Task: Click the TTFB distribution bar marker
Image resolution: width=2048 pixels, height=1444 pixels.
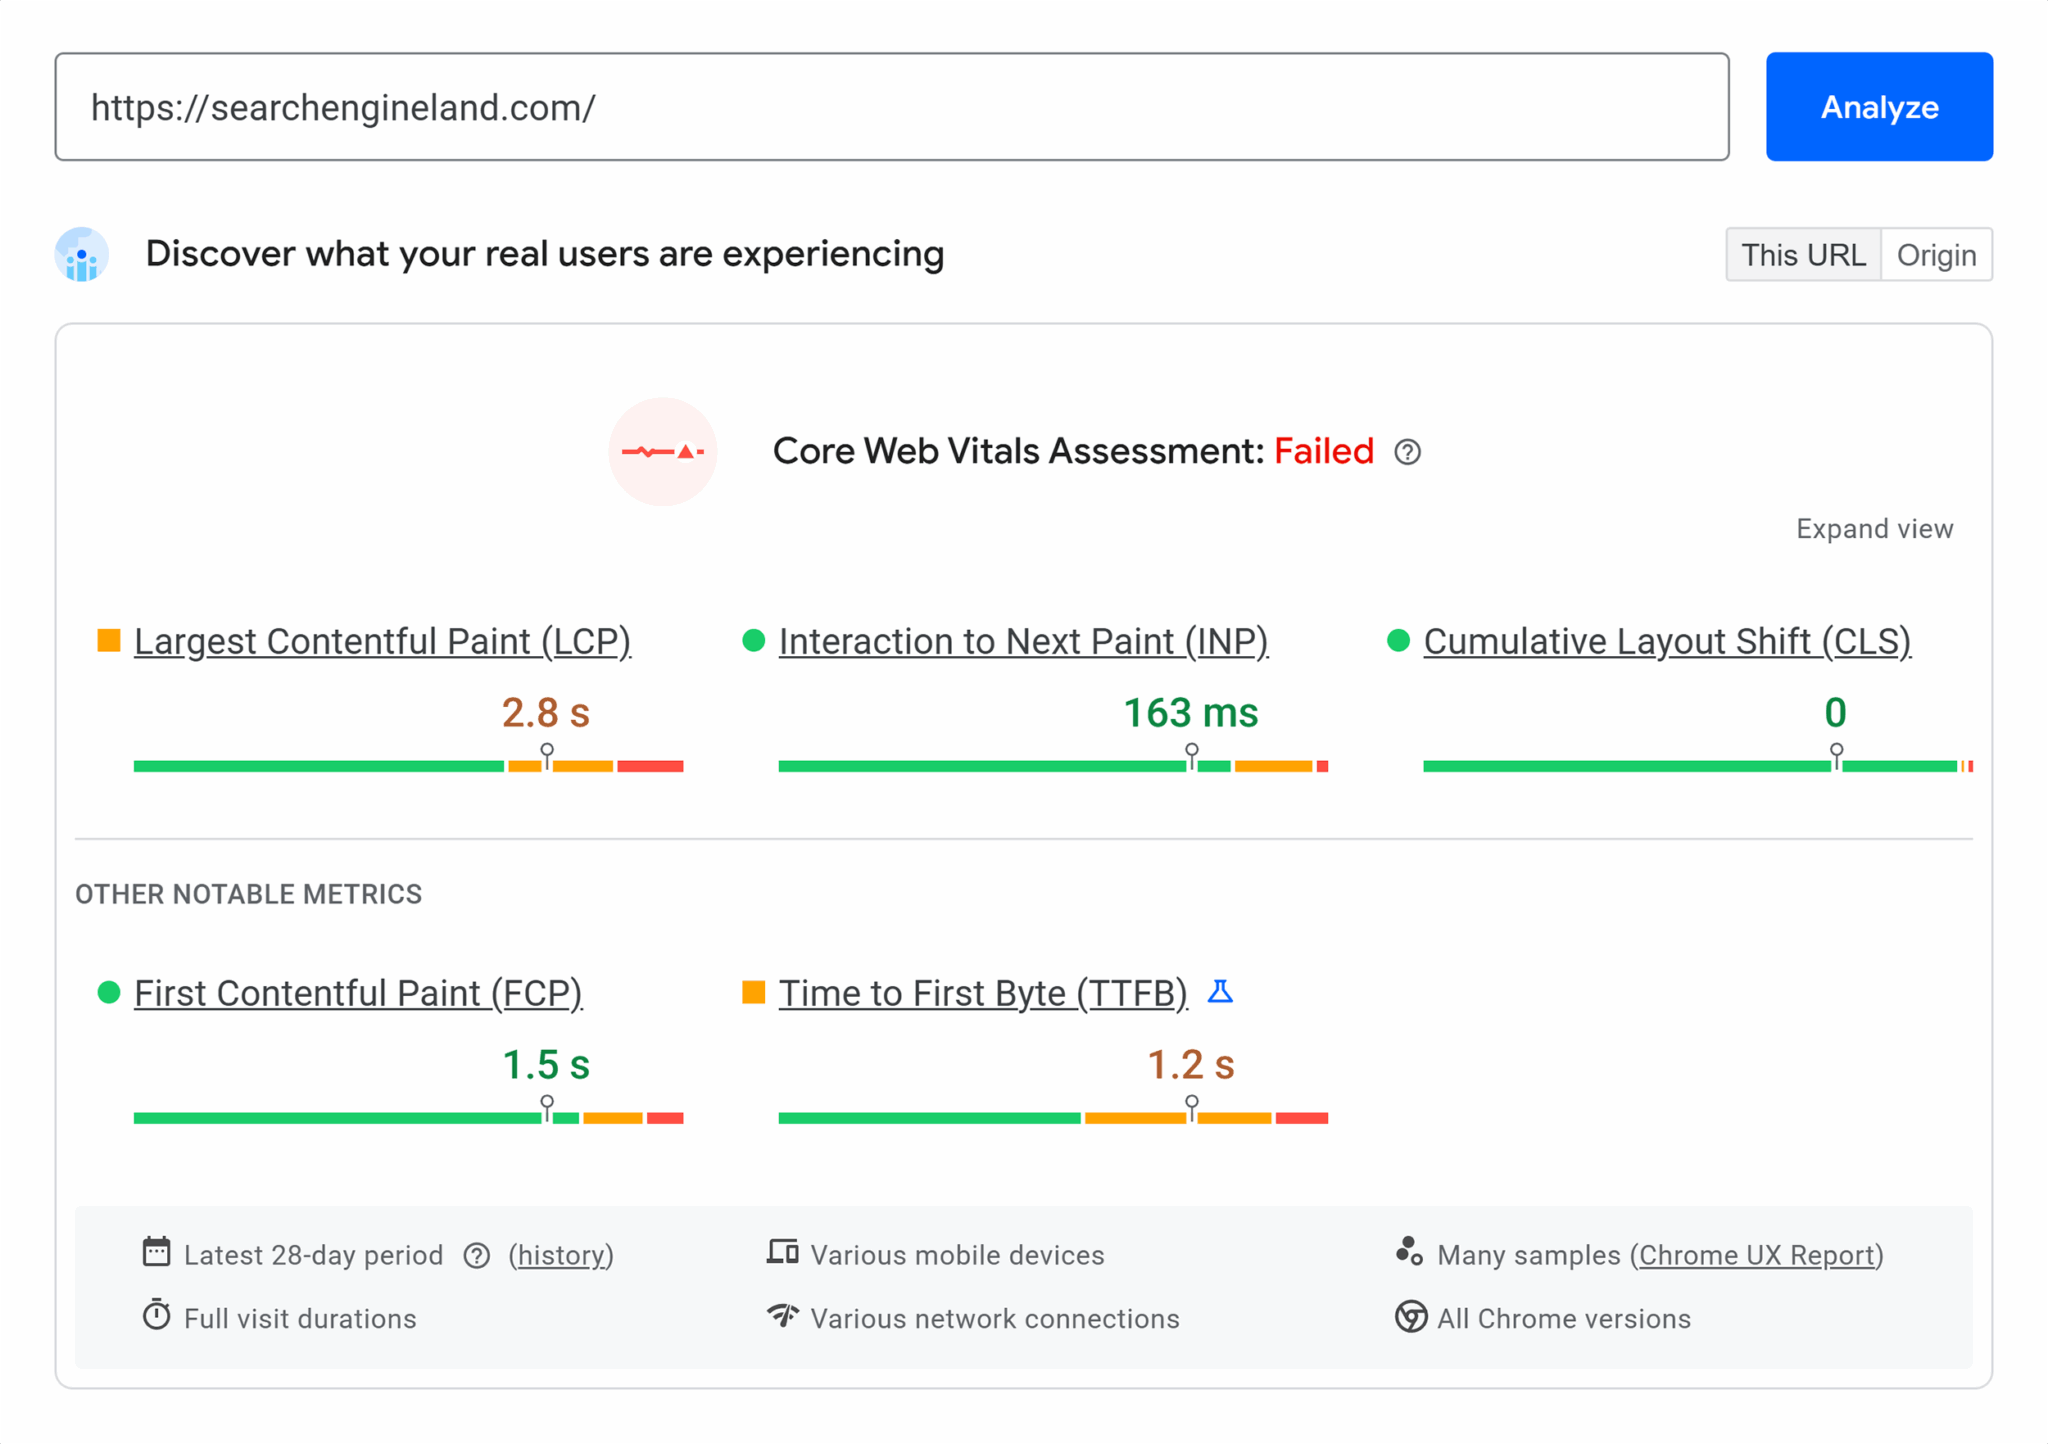Action: [1192, 1109]
